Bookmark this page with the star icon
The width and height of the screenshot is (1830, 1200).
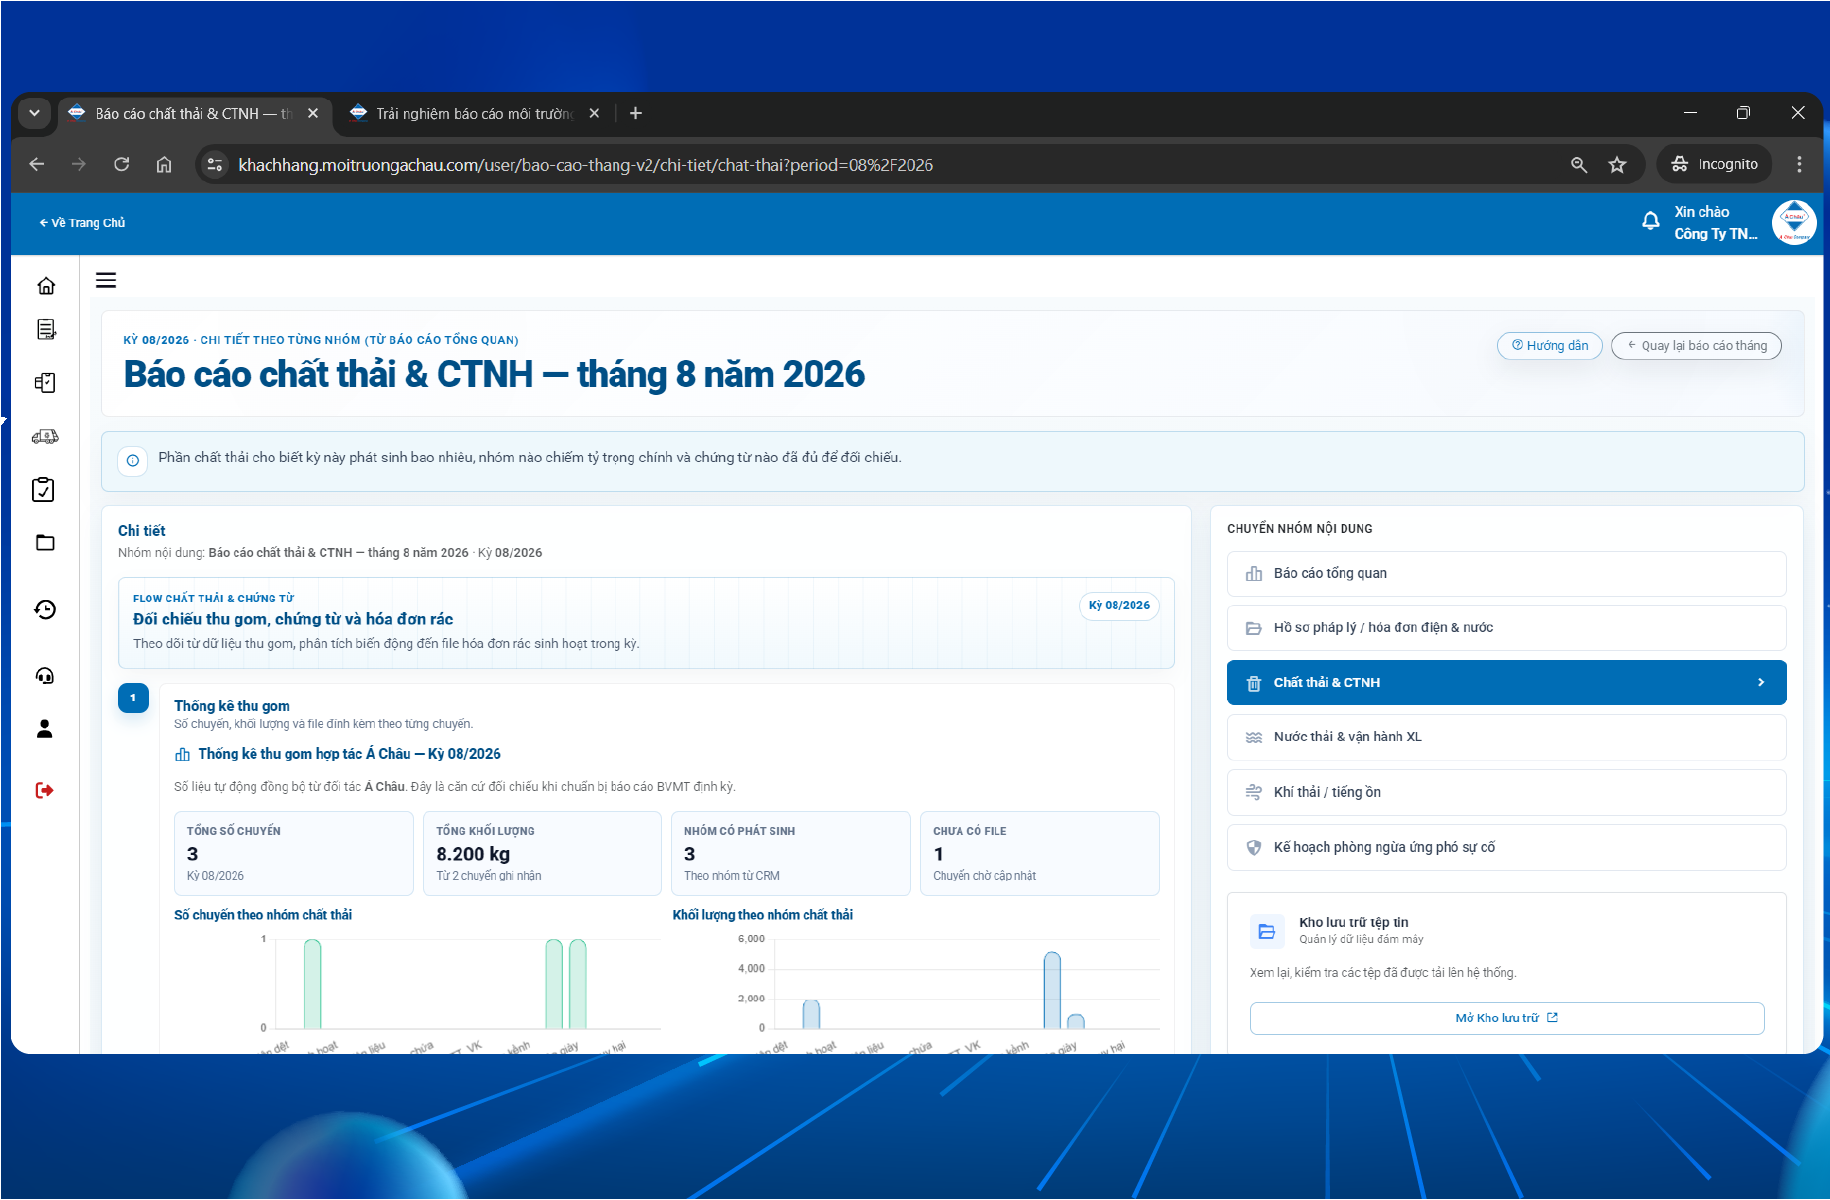1618,165
